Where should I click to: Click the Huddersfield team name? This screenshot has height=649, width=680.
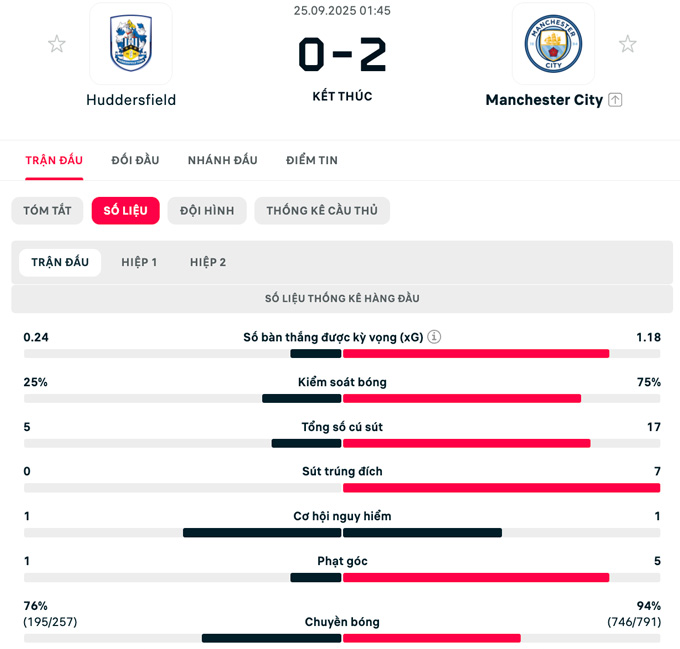click(131, 100)
